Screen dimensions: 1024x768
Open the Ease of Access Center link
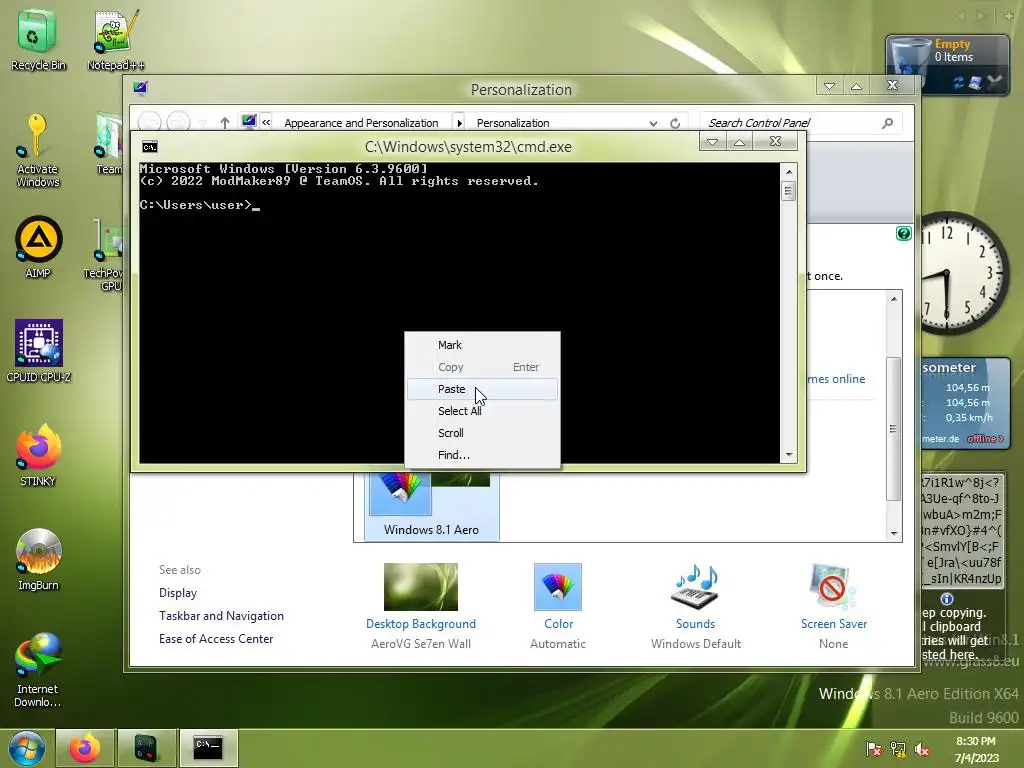216,639
